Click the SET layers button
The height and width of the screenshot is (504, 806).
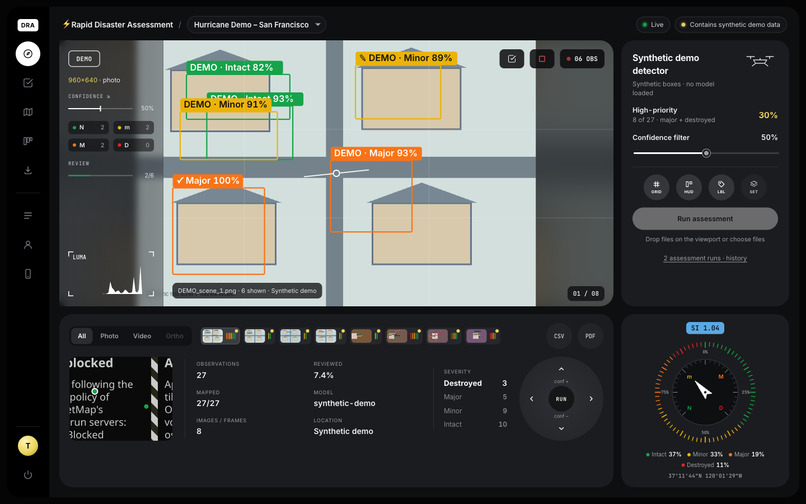754,187
